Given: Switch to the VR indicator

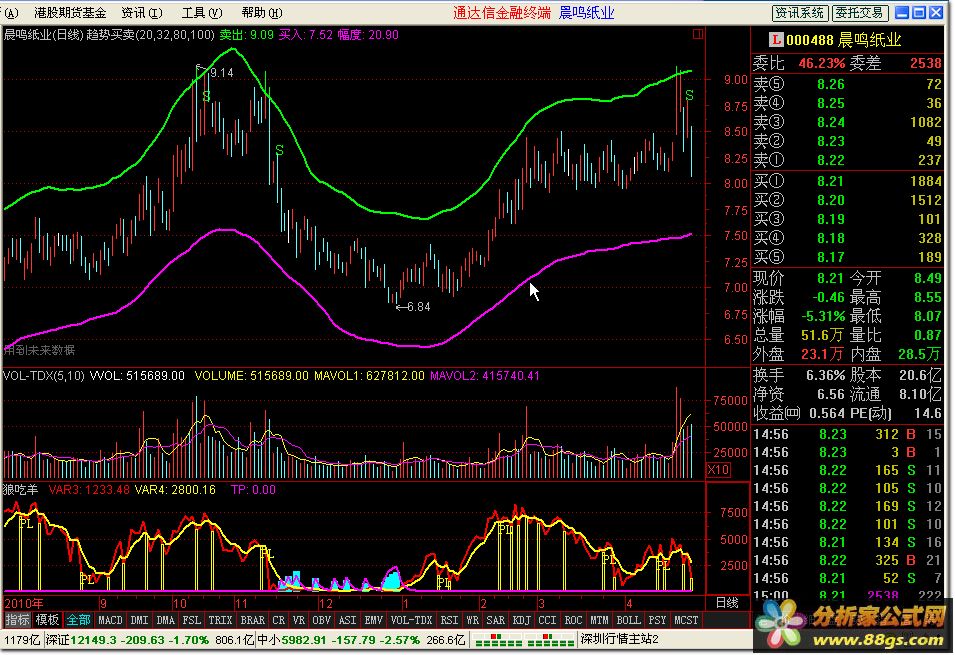Looking at the screenshot, I should click(x=298, y=620).
